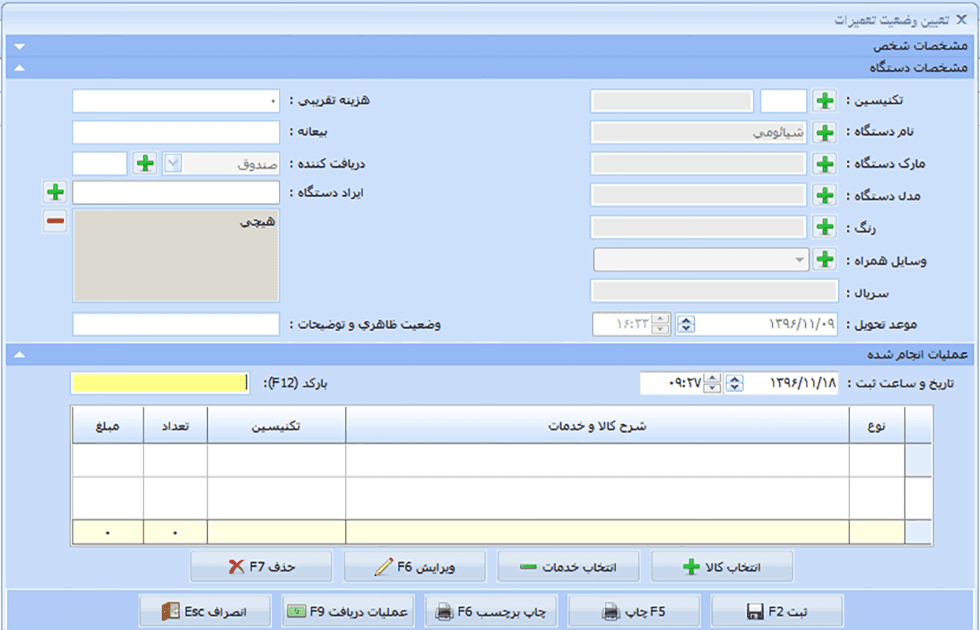Collapse the عملیات انجام شده section
980x630 pixels.
click(19, 355)
